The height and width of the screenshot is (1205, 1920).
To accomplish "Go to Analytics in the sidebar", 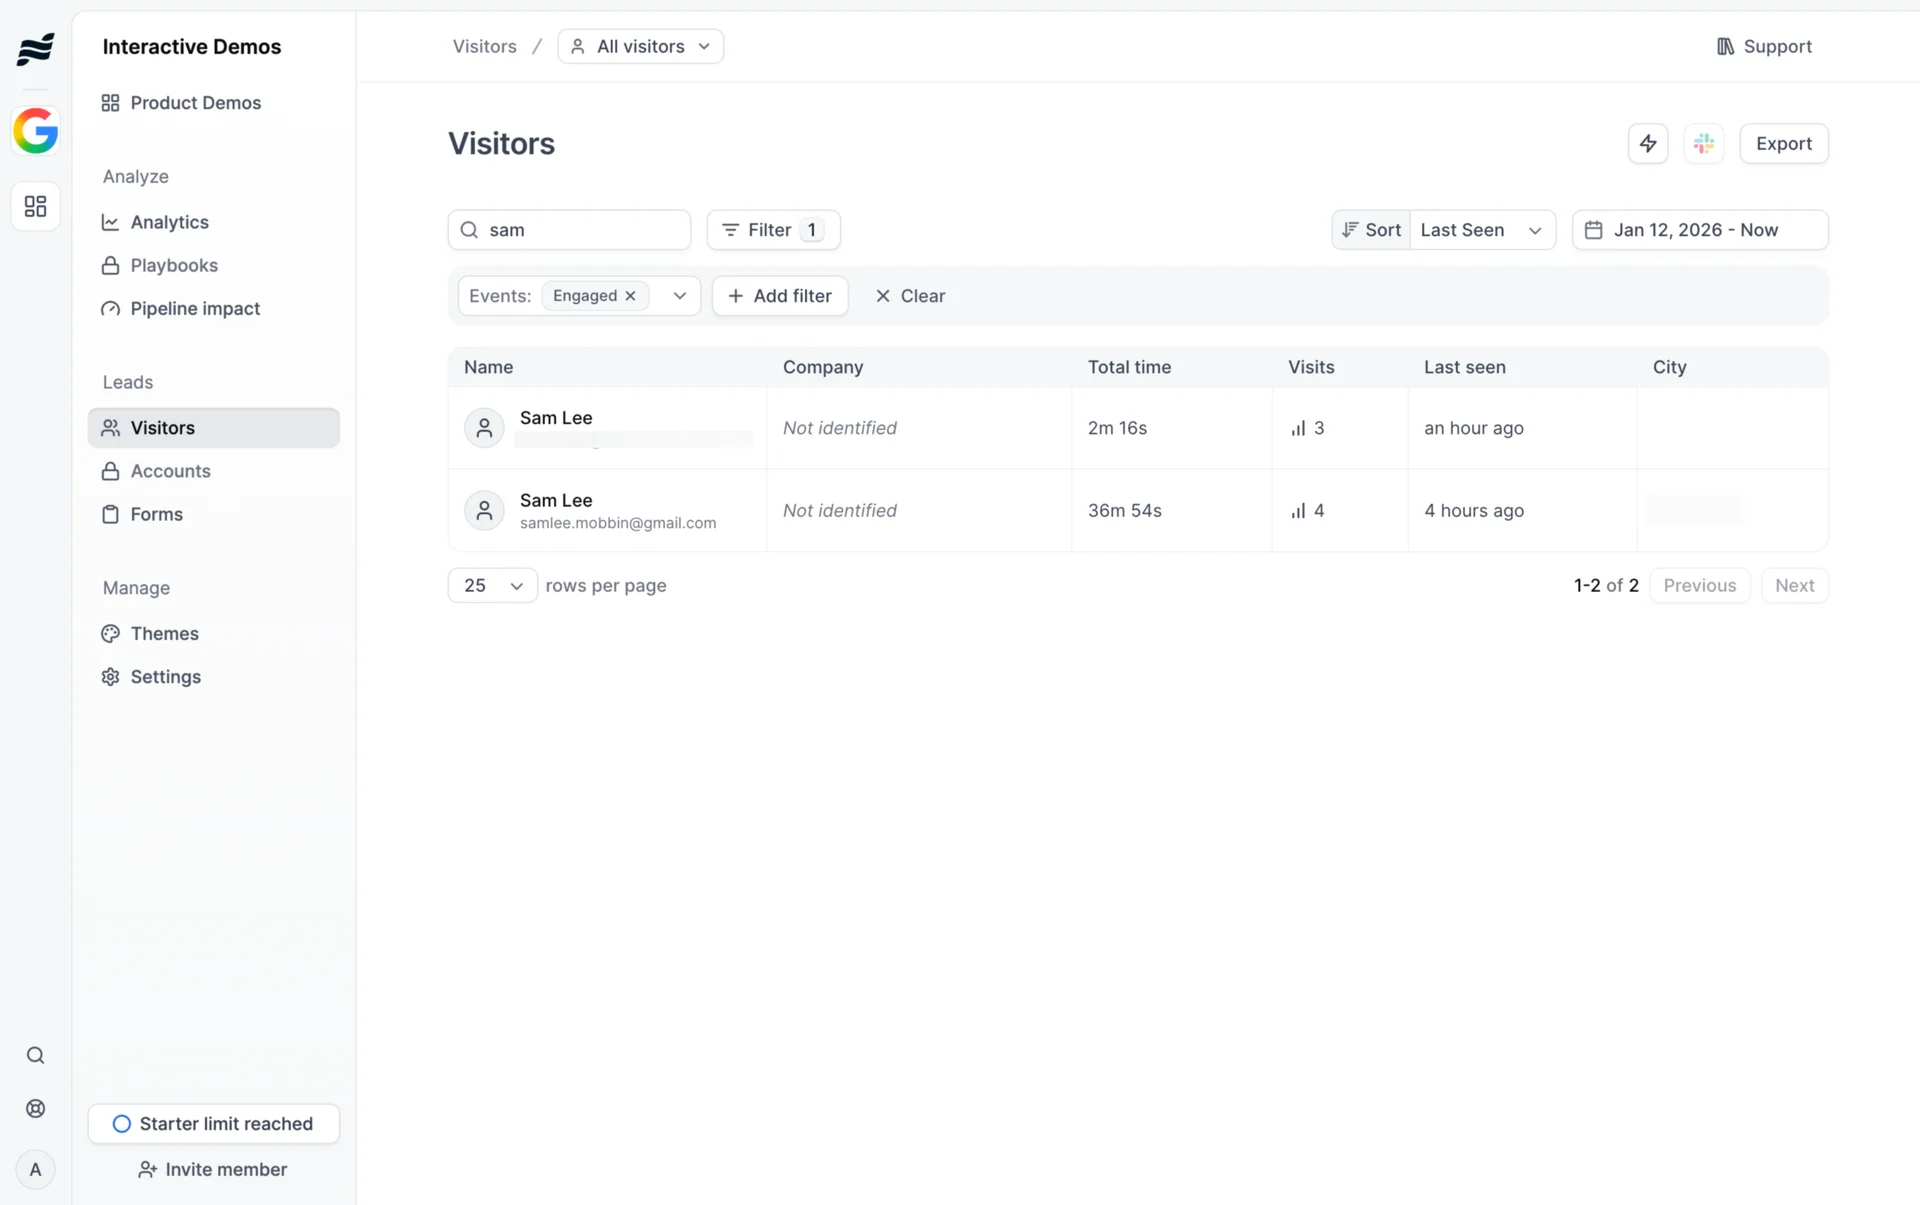I will 169,222.
